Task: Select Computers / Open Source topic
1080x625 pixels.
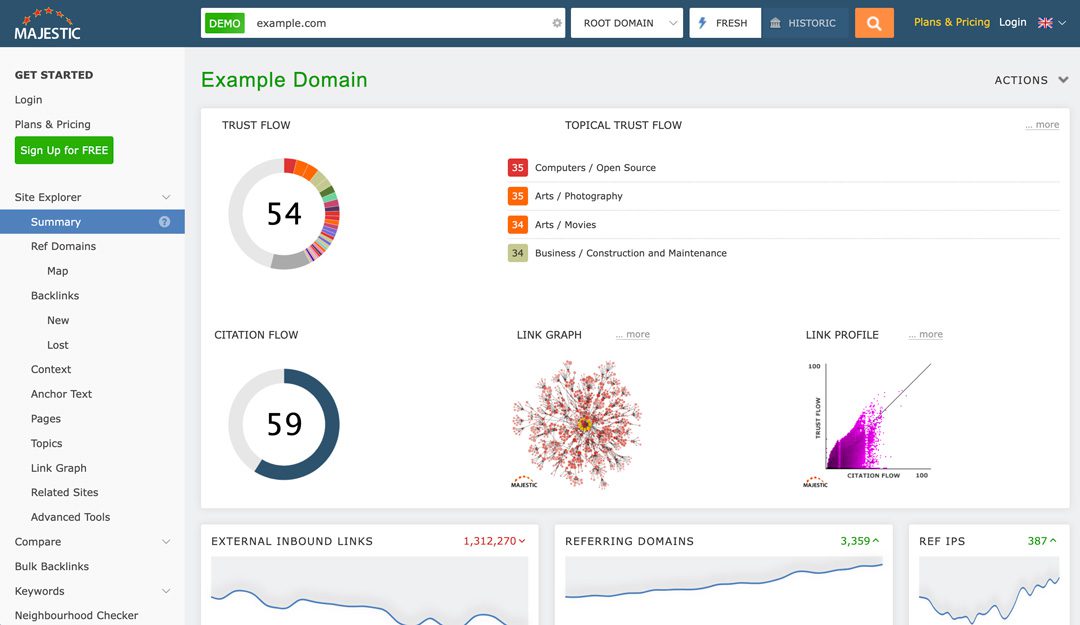Action: click(595, 167)
